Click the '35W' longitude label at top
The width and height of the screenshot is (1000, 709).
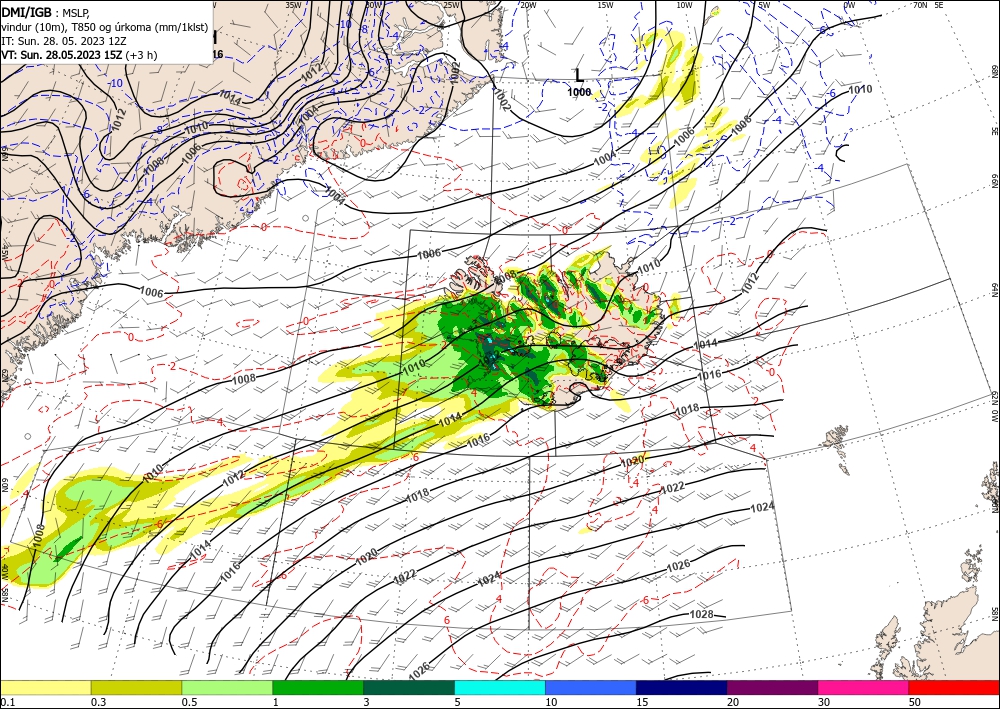[293, 4]
